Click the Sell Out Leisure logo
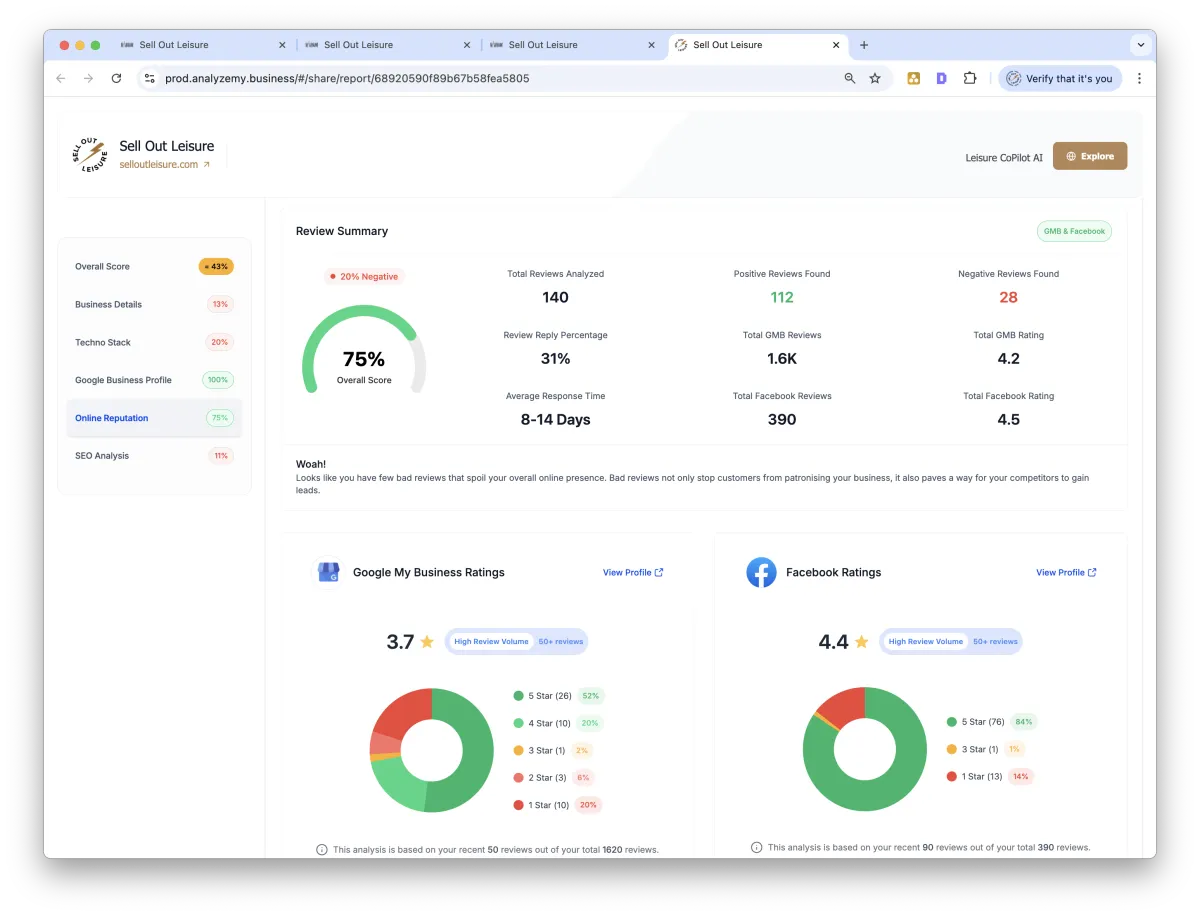Screen dimensions: 1200x916 (89, 154)
